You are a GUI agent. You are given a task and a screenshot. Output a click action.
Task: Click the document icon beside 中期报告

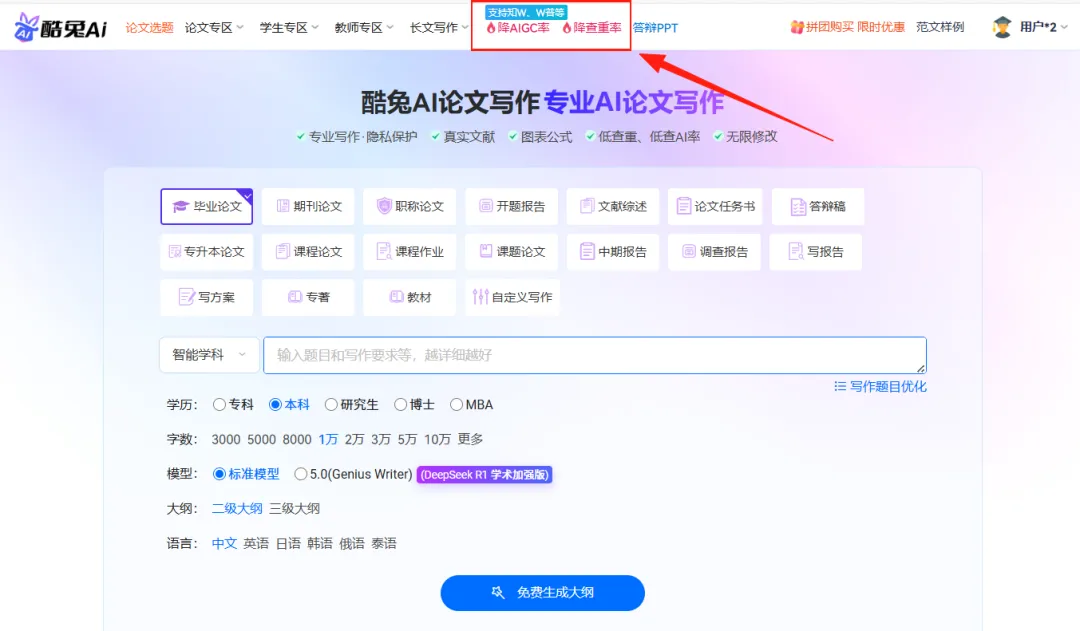click(587, 251)
